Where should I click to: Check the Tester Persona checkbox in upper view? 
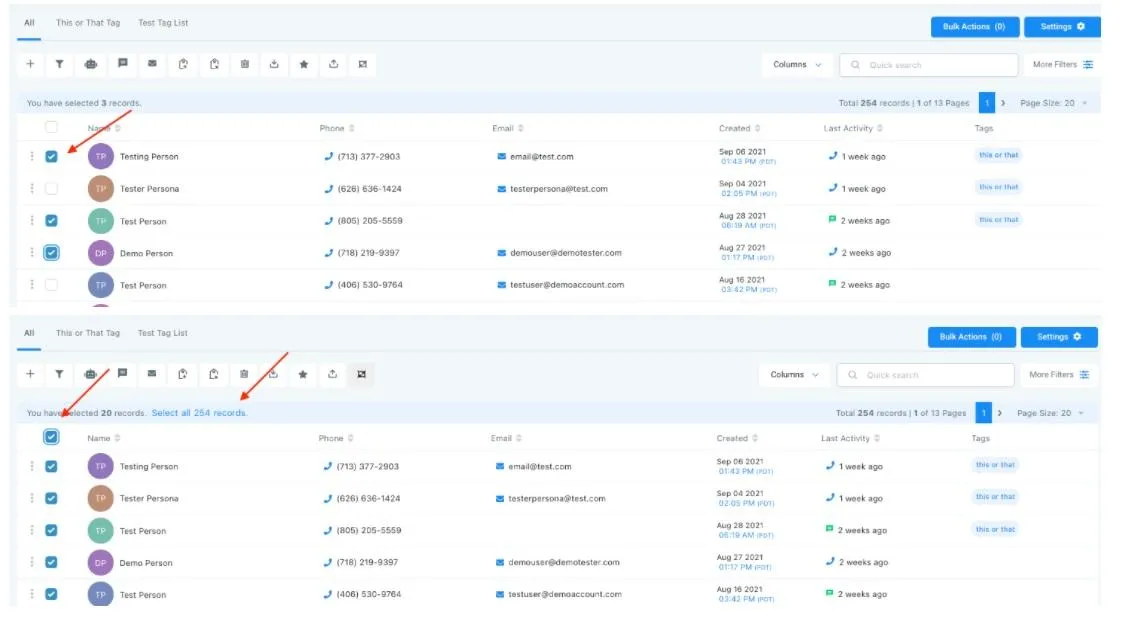[51, 188]
